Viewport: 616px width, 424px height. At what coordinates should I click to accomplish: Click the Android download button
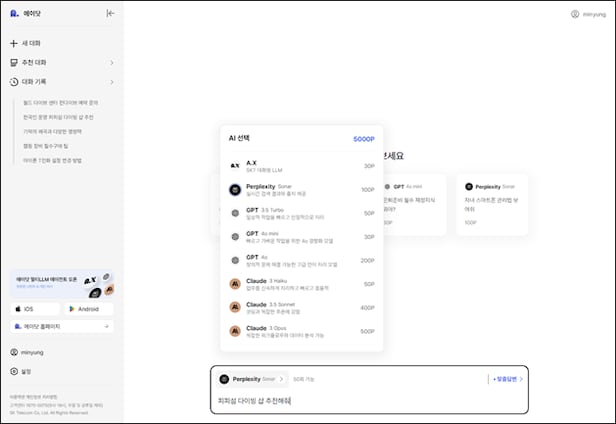point(88,309)
